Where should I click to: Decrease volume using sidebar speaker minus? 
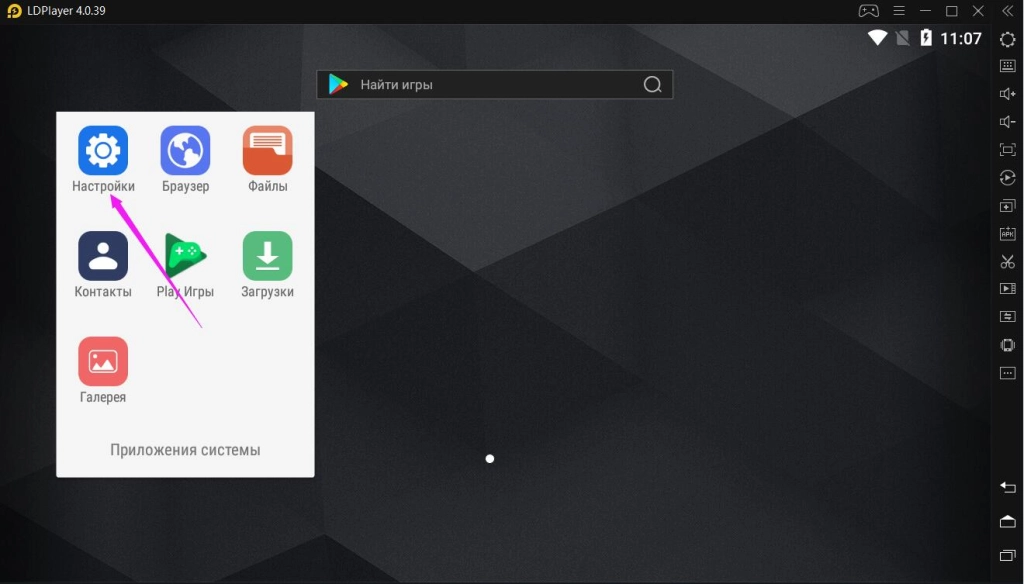pyautogui.click(x=1007, y=122)
